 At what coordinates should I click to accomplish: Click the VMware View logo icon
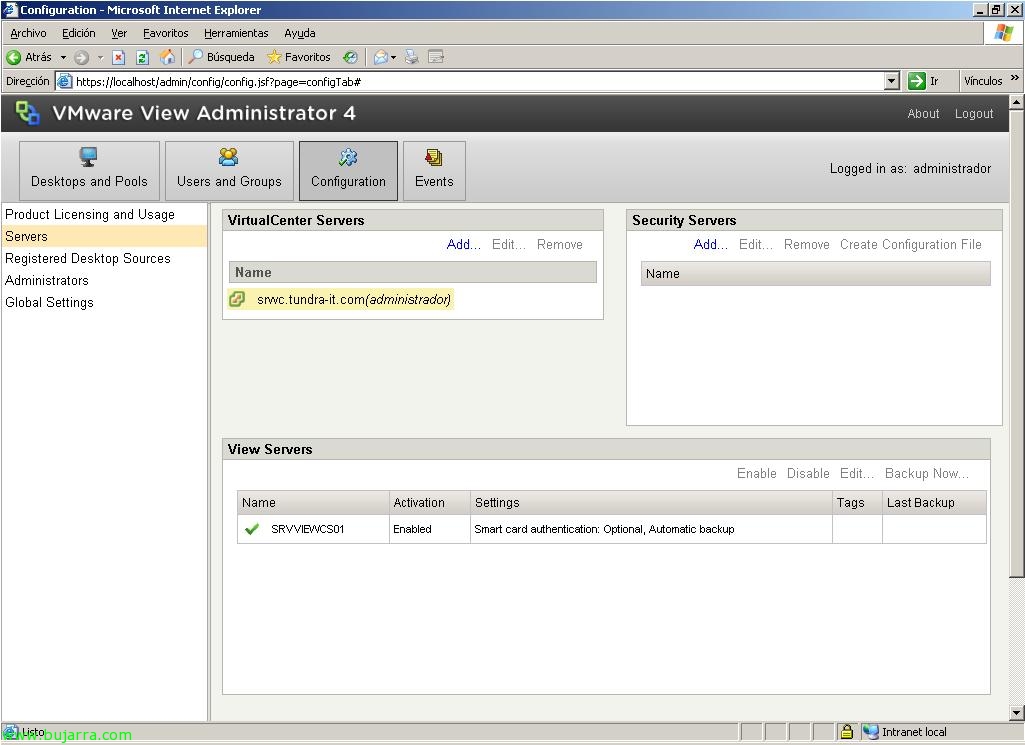[27, 112]
